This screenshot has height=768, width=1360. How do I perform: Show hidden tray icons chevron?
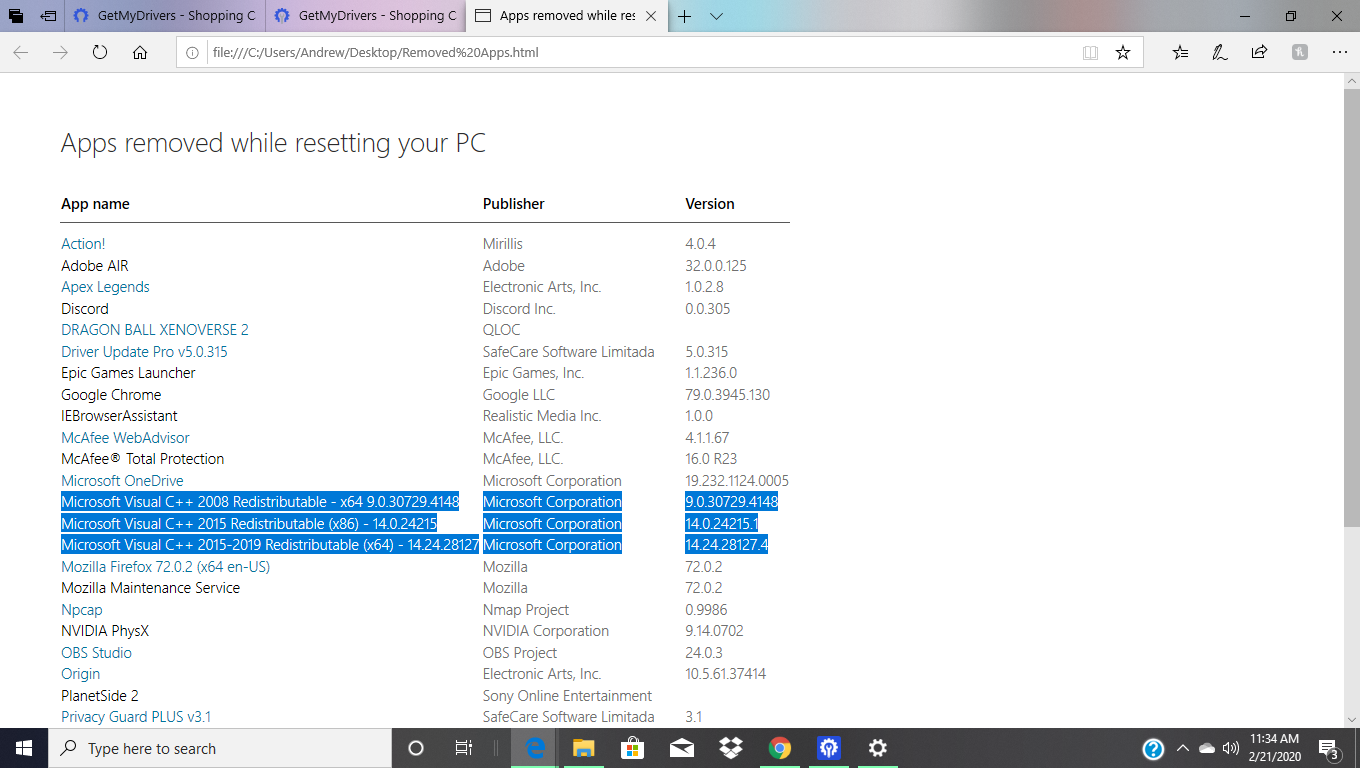click(x=1182, y=748)
